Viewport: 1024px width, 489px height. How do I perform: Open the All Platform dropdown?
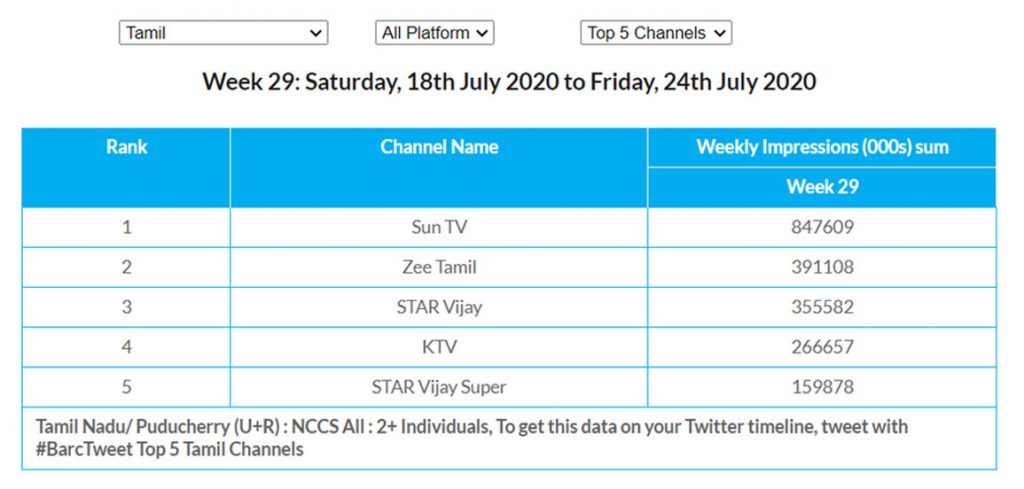(x=435, y=33)
